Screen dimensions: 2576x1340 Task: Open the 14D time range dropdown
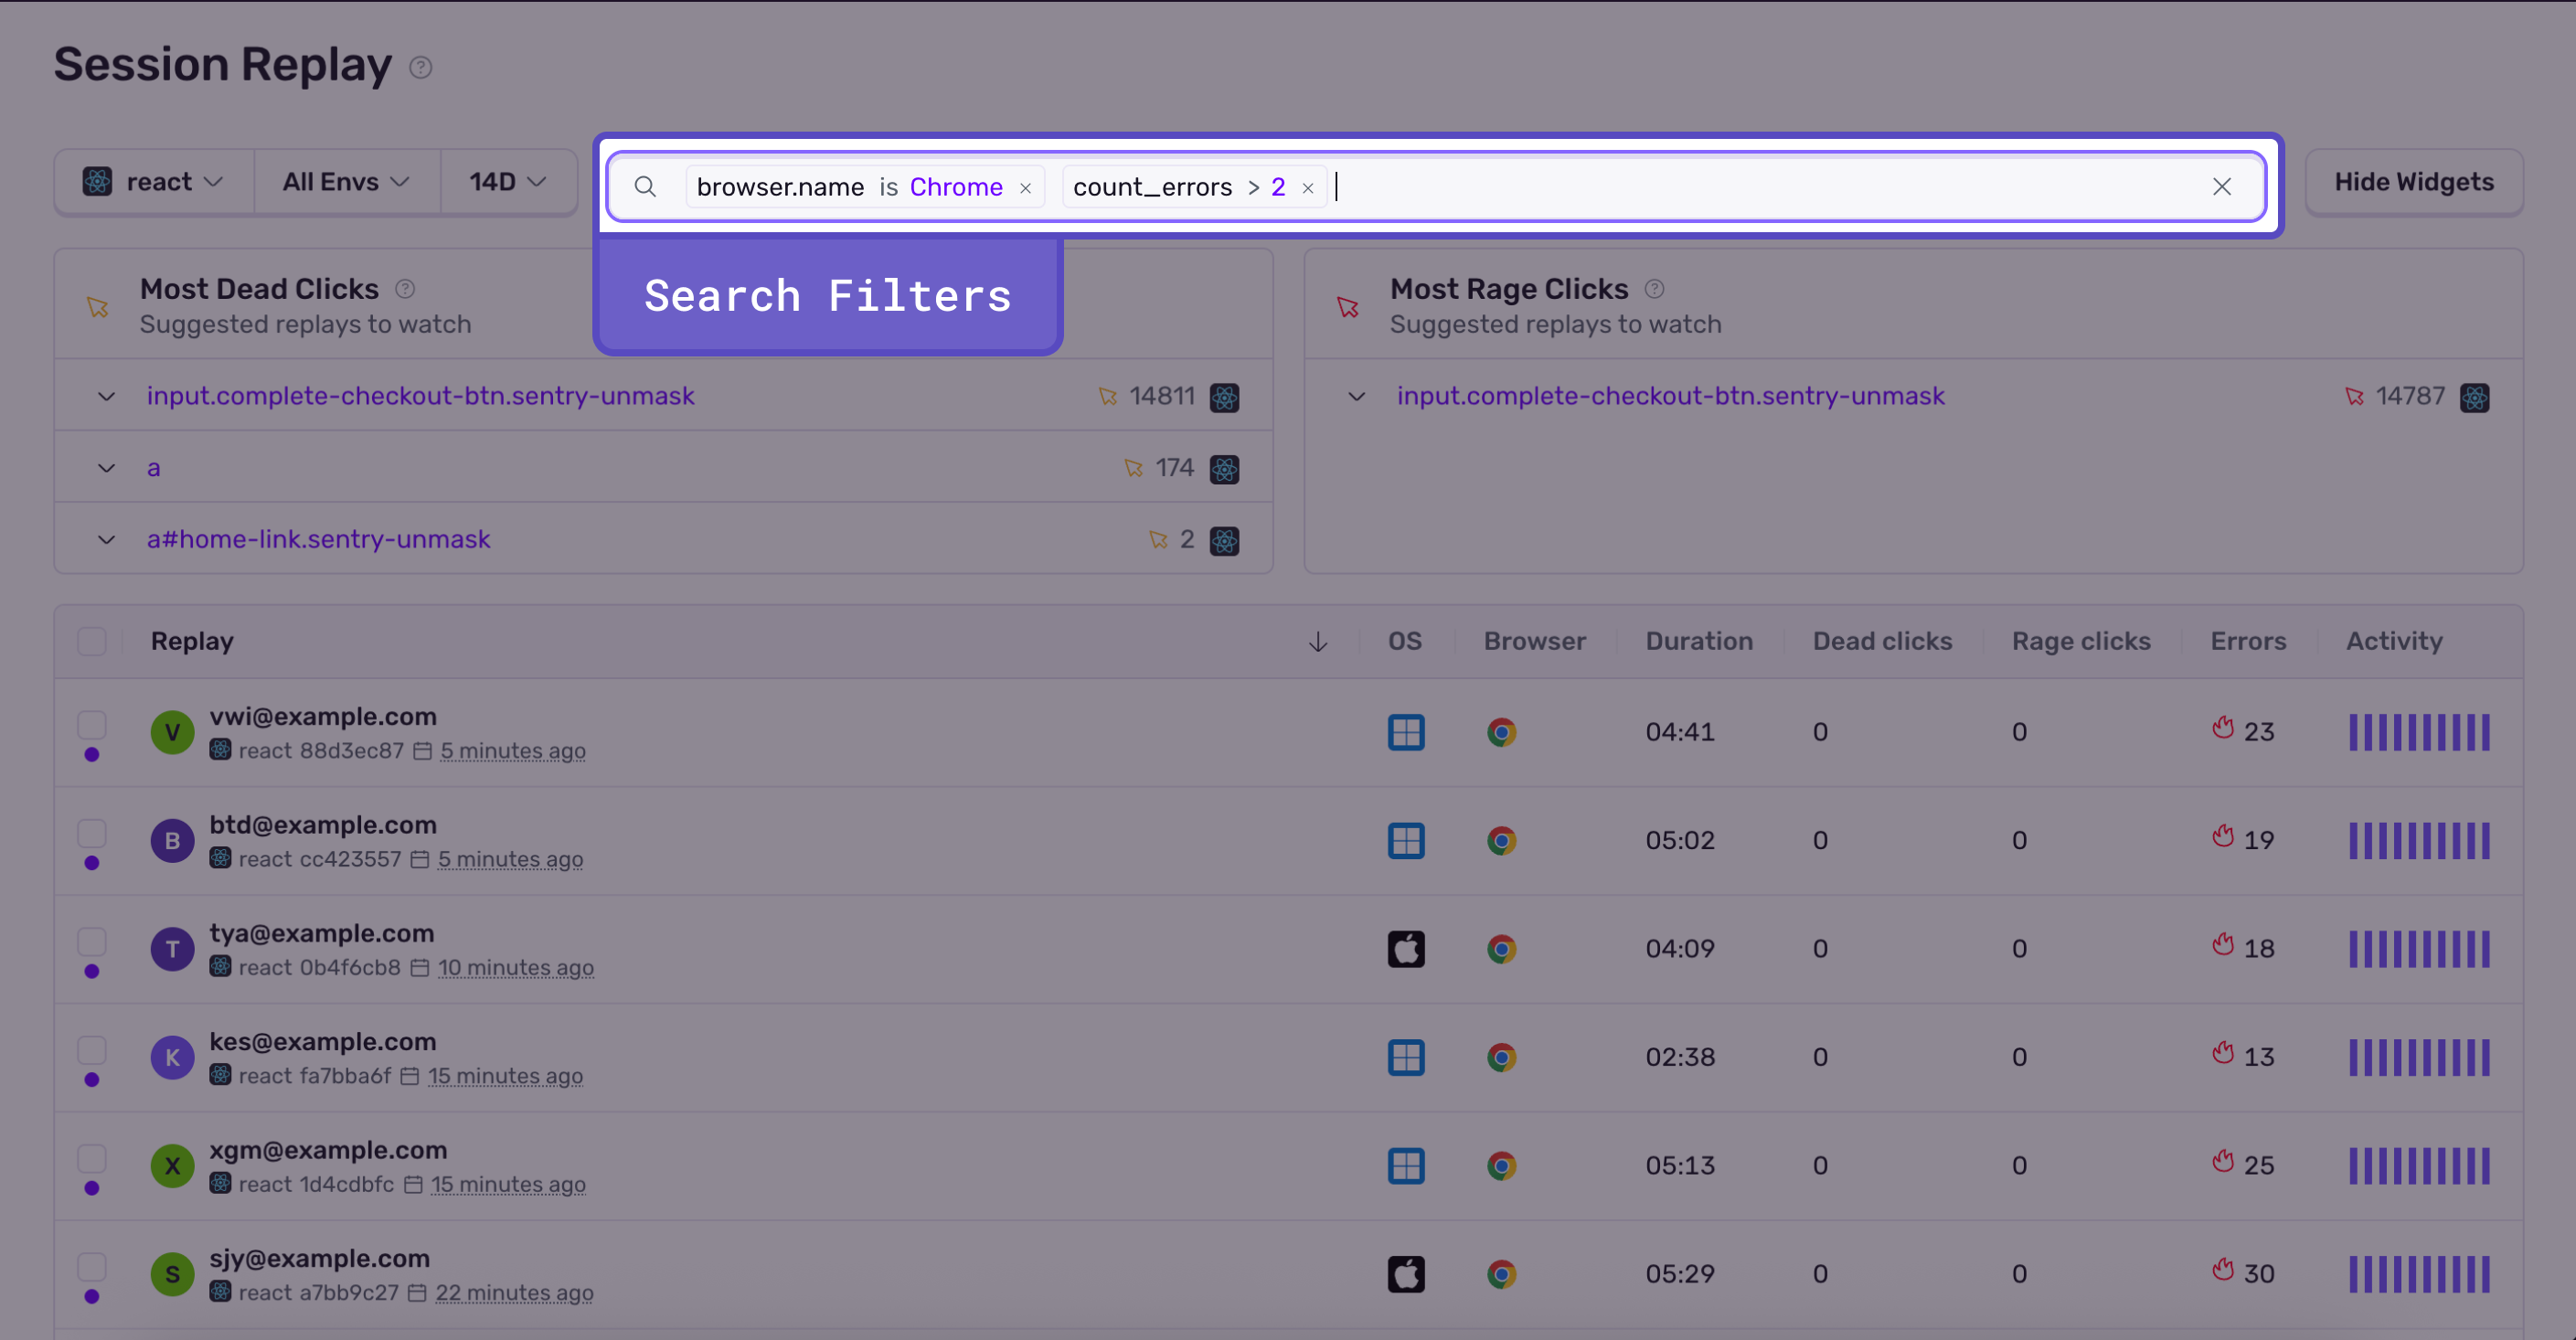[x=507, y=181]
